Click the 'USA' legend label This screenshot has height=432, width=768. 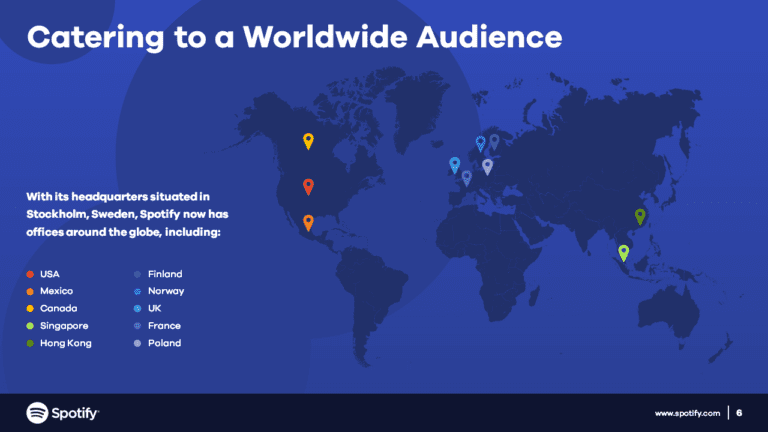pyautogui.click(x=49, y=274)
